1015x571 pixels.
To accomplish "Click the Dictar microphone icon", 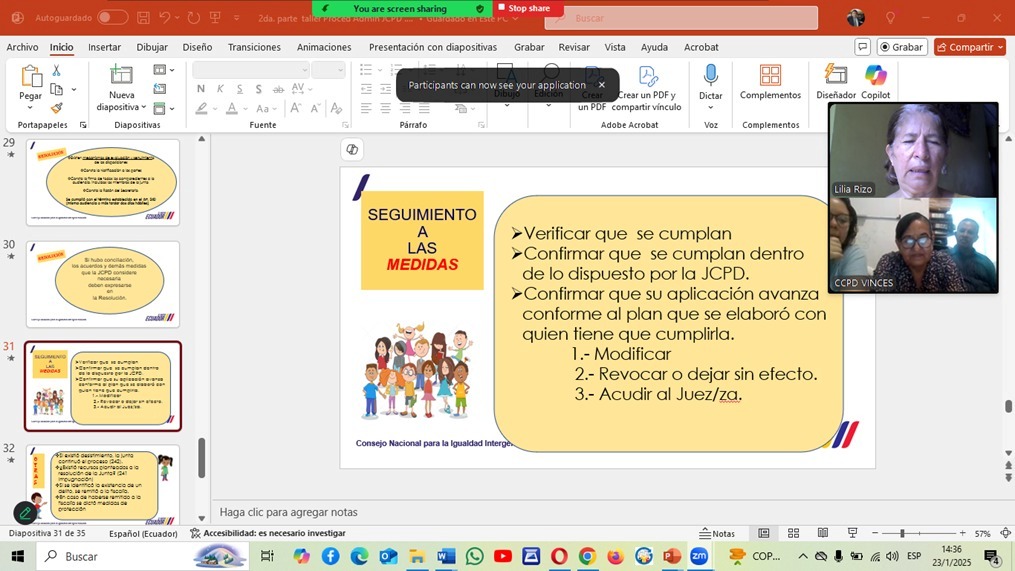I will click(710, 76).
